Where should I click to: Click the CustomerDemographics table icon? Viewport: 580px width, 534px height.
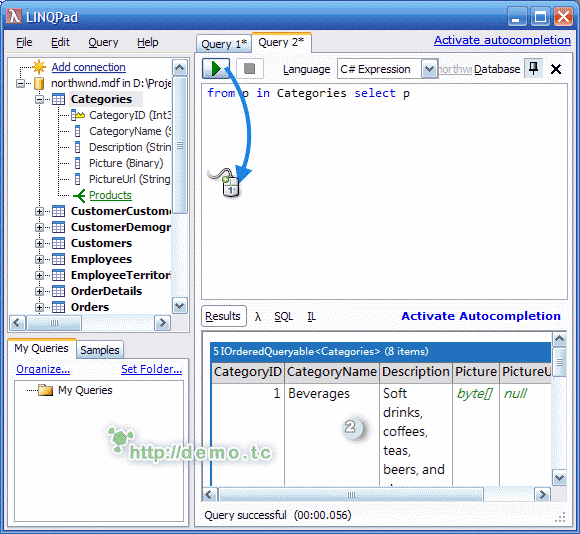(58, 227)
